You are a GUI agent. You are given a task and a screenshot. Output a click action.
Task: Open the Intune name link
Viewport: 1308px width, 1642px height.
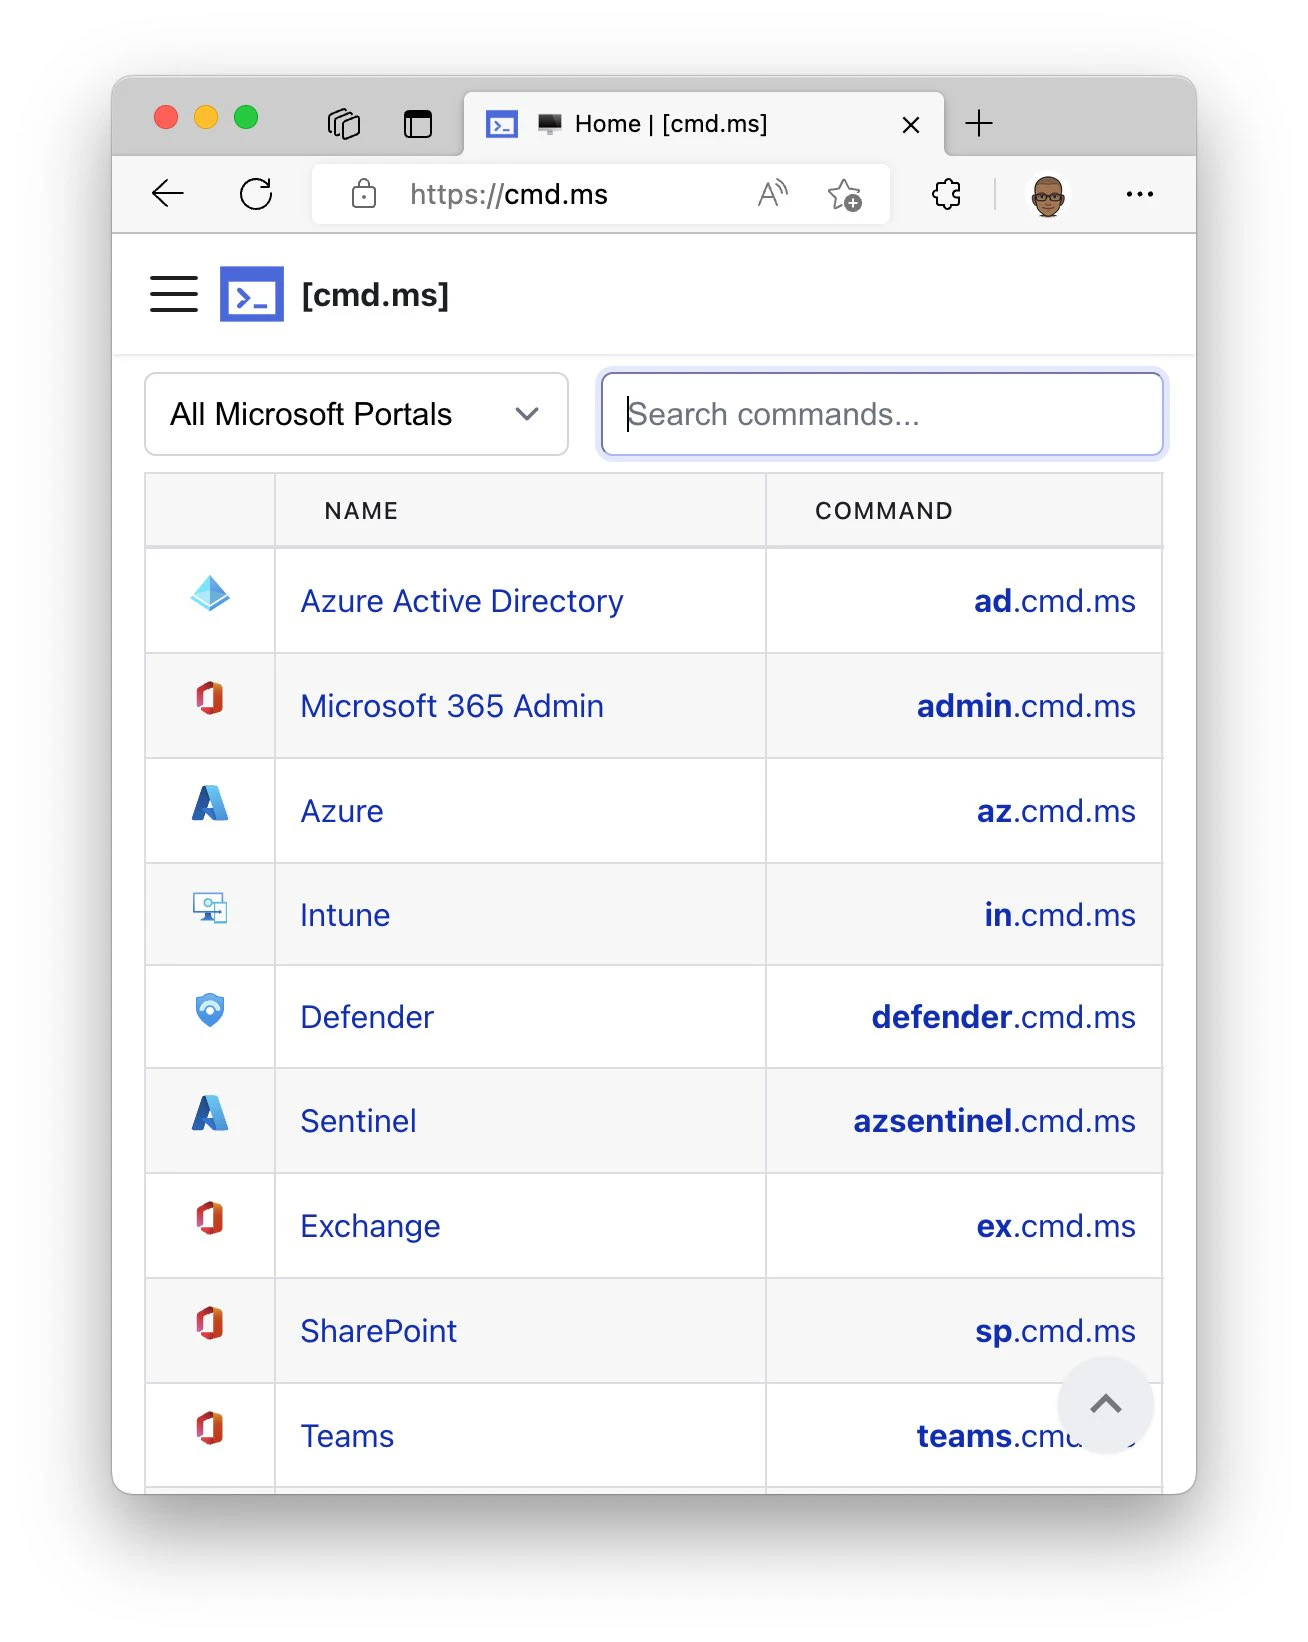click(345, 915)
